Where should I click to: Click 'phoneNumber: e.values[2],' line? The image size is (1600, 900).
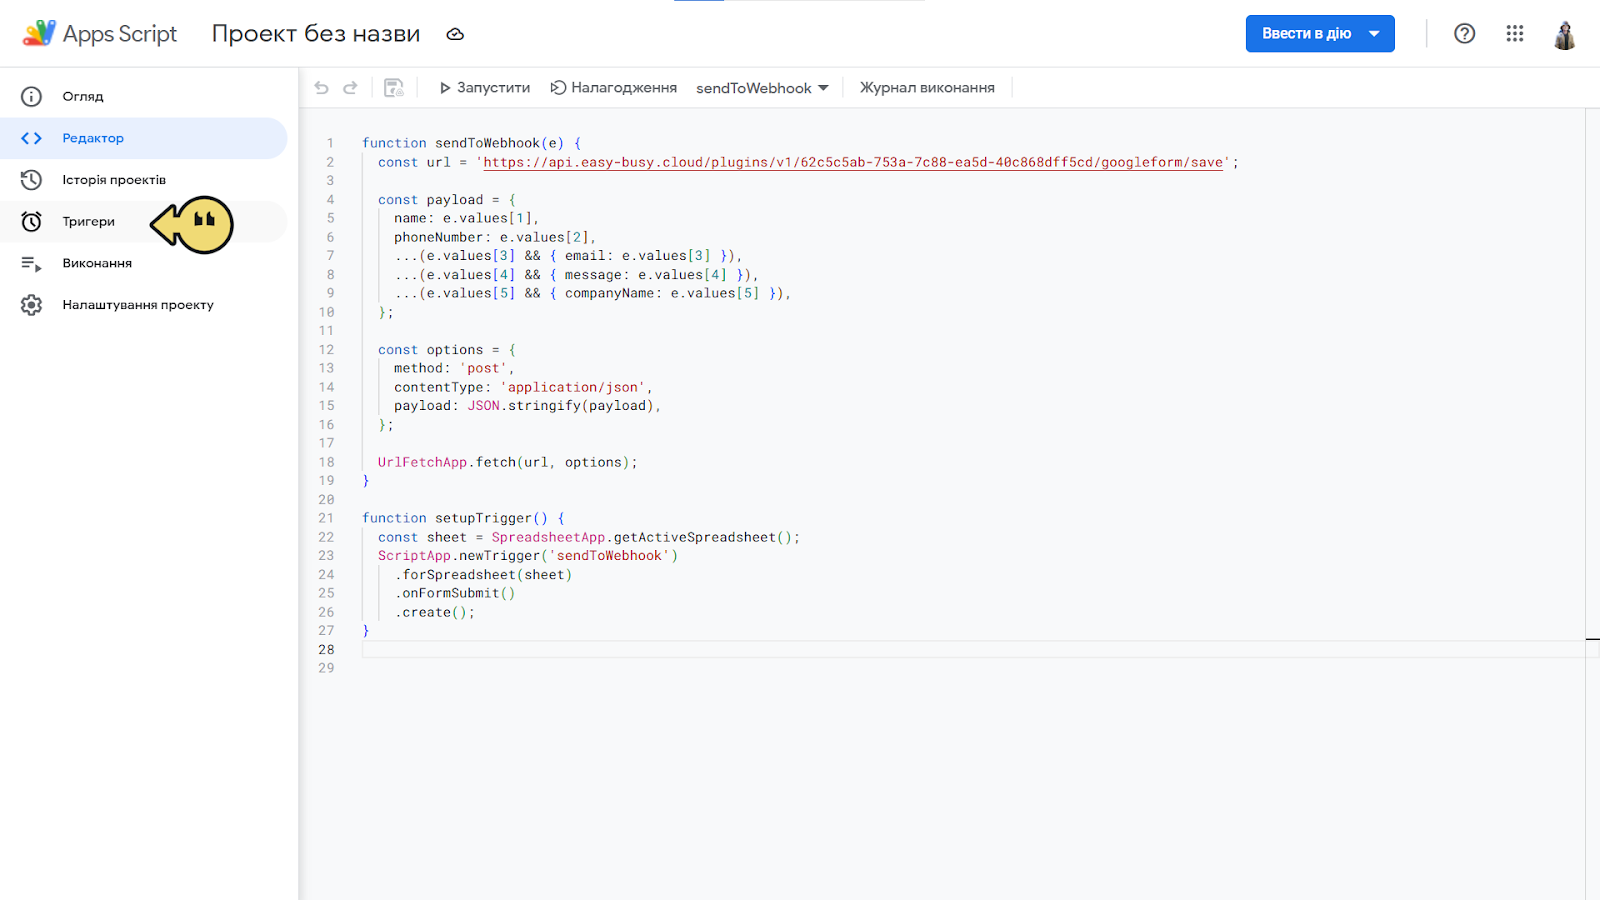pyautogui.click(x=495, y=237)
